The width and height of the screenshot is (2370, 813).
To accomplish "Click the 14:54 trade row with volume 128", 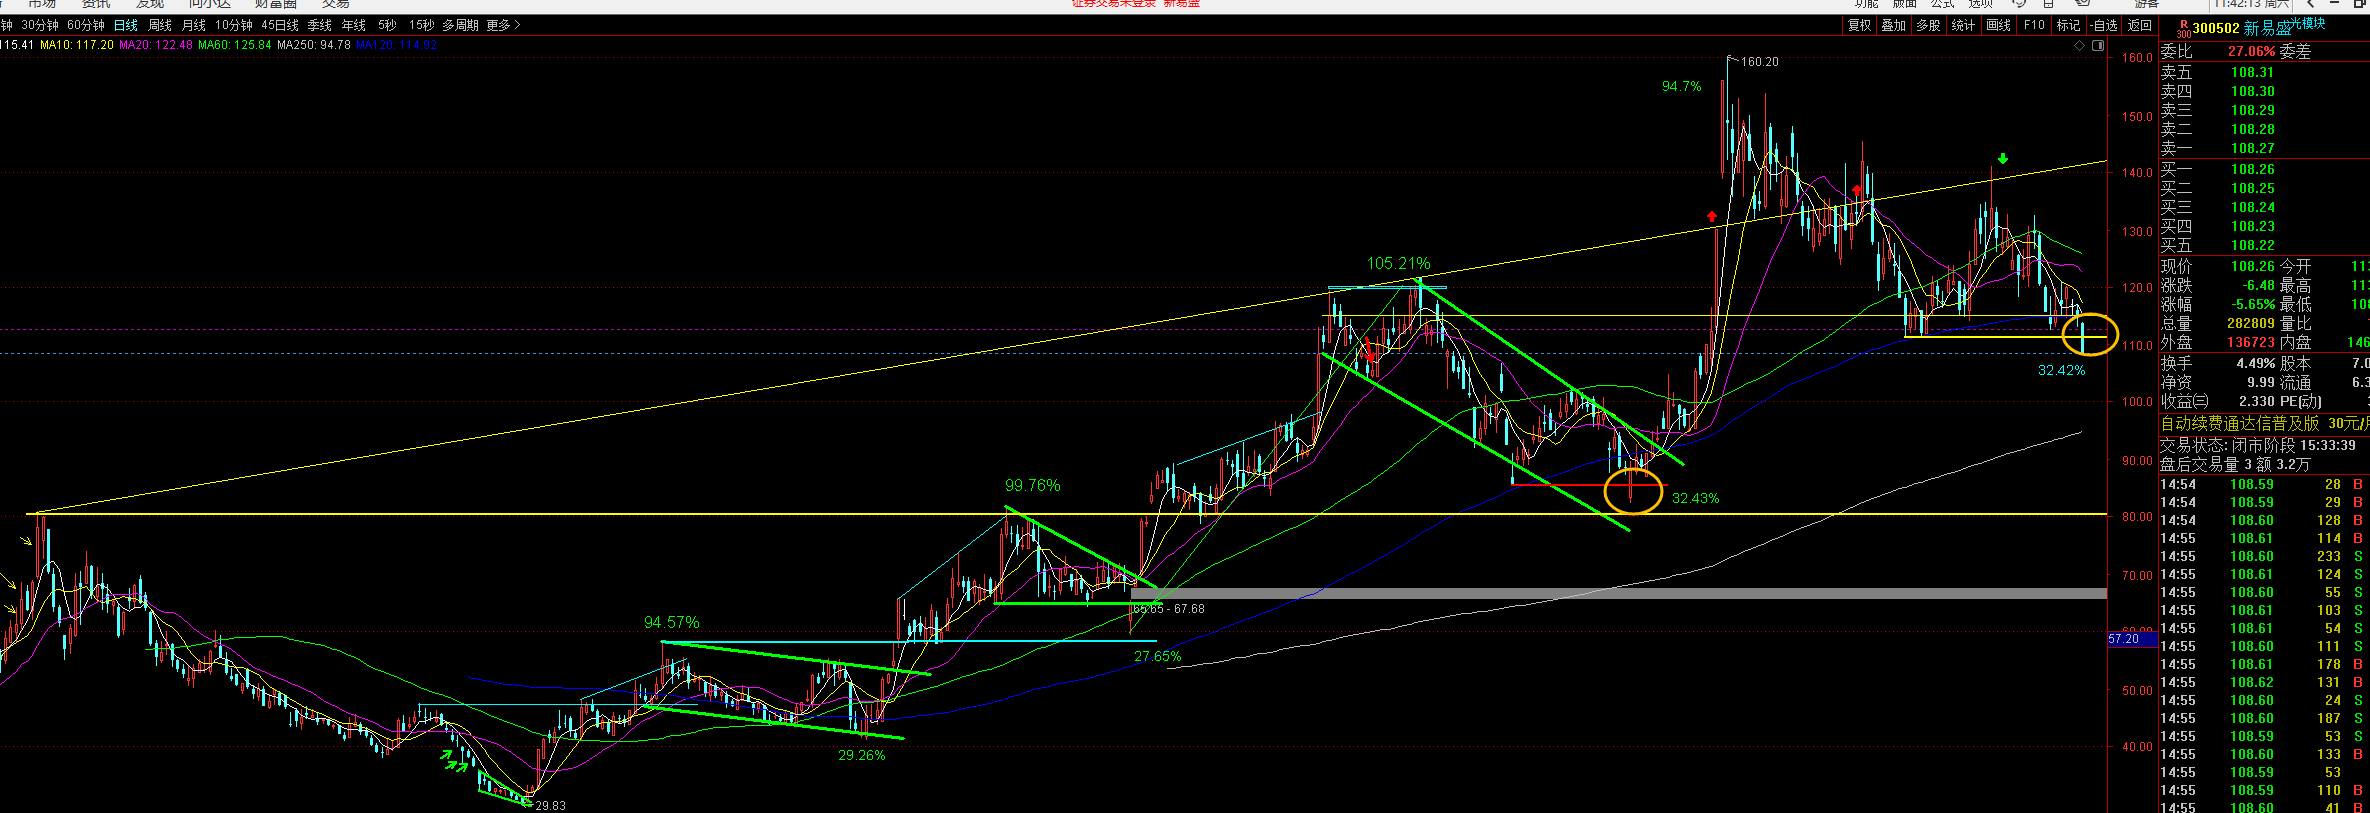I will 2264,520.
